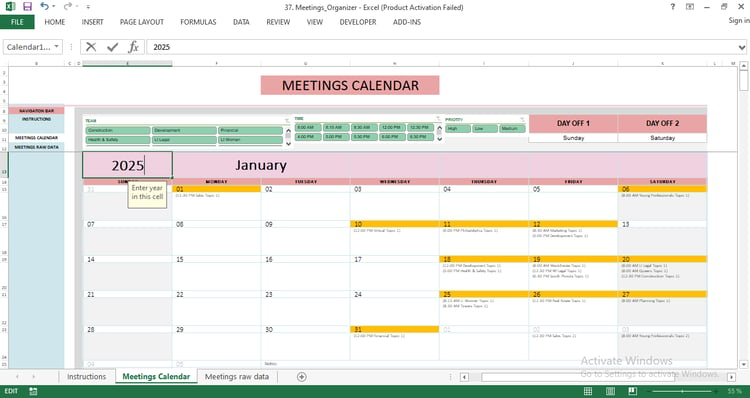This screenshot has height=398, width=750.
Task: Go to next sheet tab arrow
Action: pyautogui.click(x=33, y=377)
